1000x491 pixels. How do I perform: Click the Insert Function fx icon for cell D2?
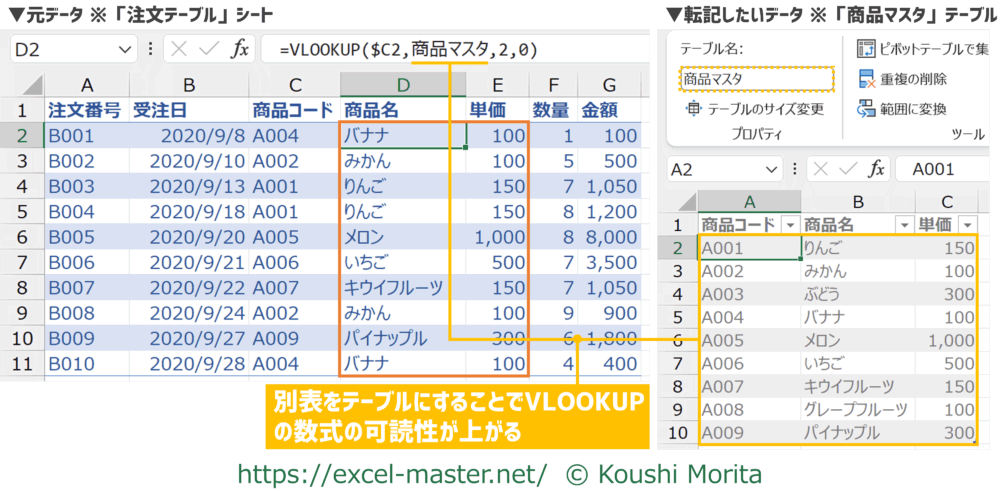tap(240, 49)
